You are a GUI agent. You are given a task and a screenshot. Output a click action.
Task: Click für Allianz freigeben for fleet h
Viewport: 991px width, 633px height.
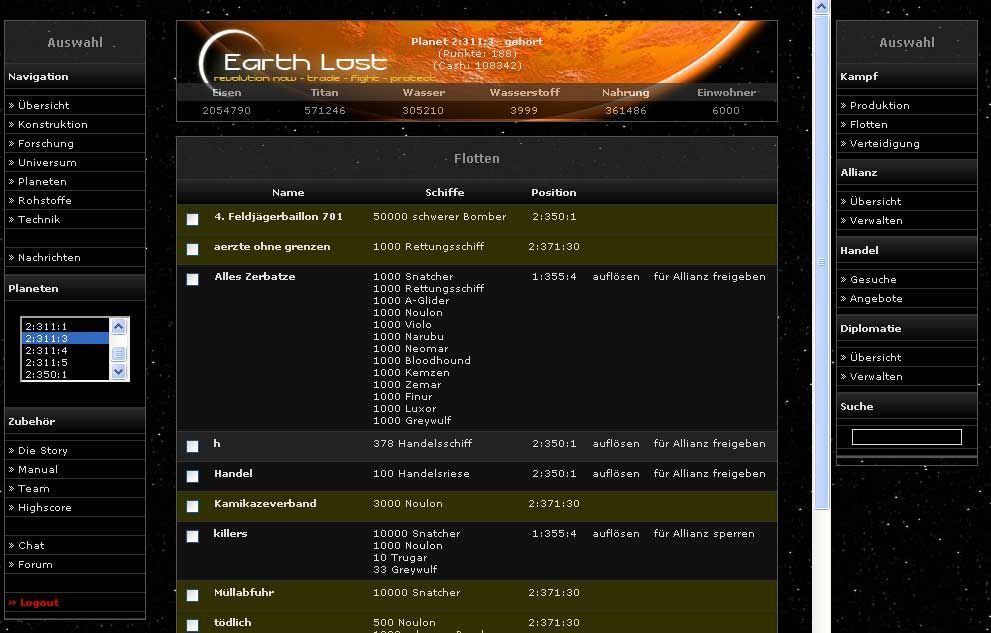tap(710, 443)
